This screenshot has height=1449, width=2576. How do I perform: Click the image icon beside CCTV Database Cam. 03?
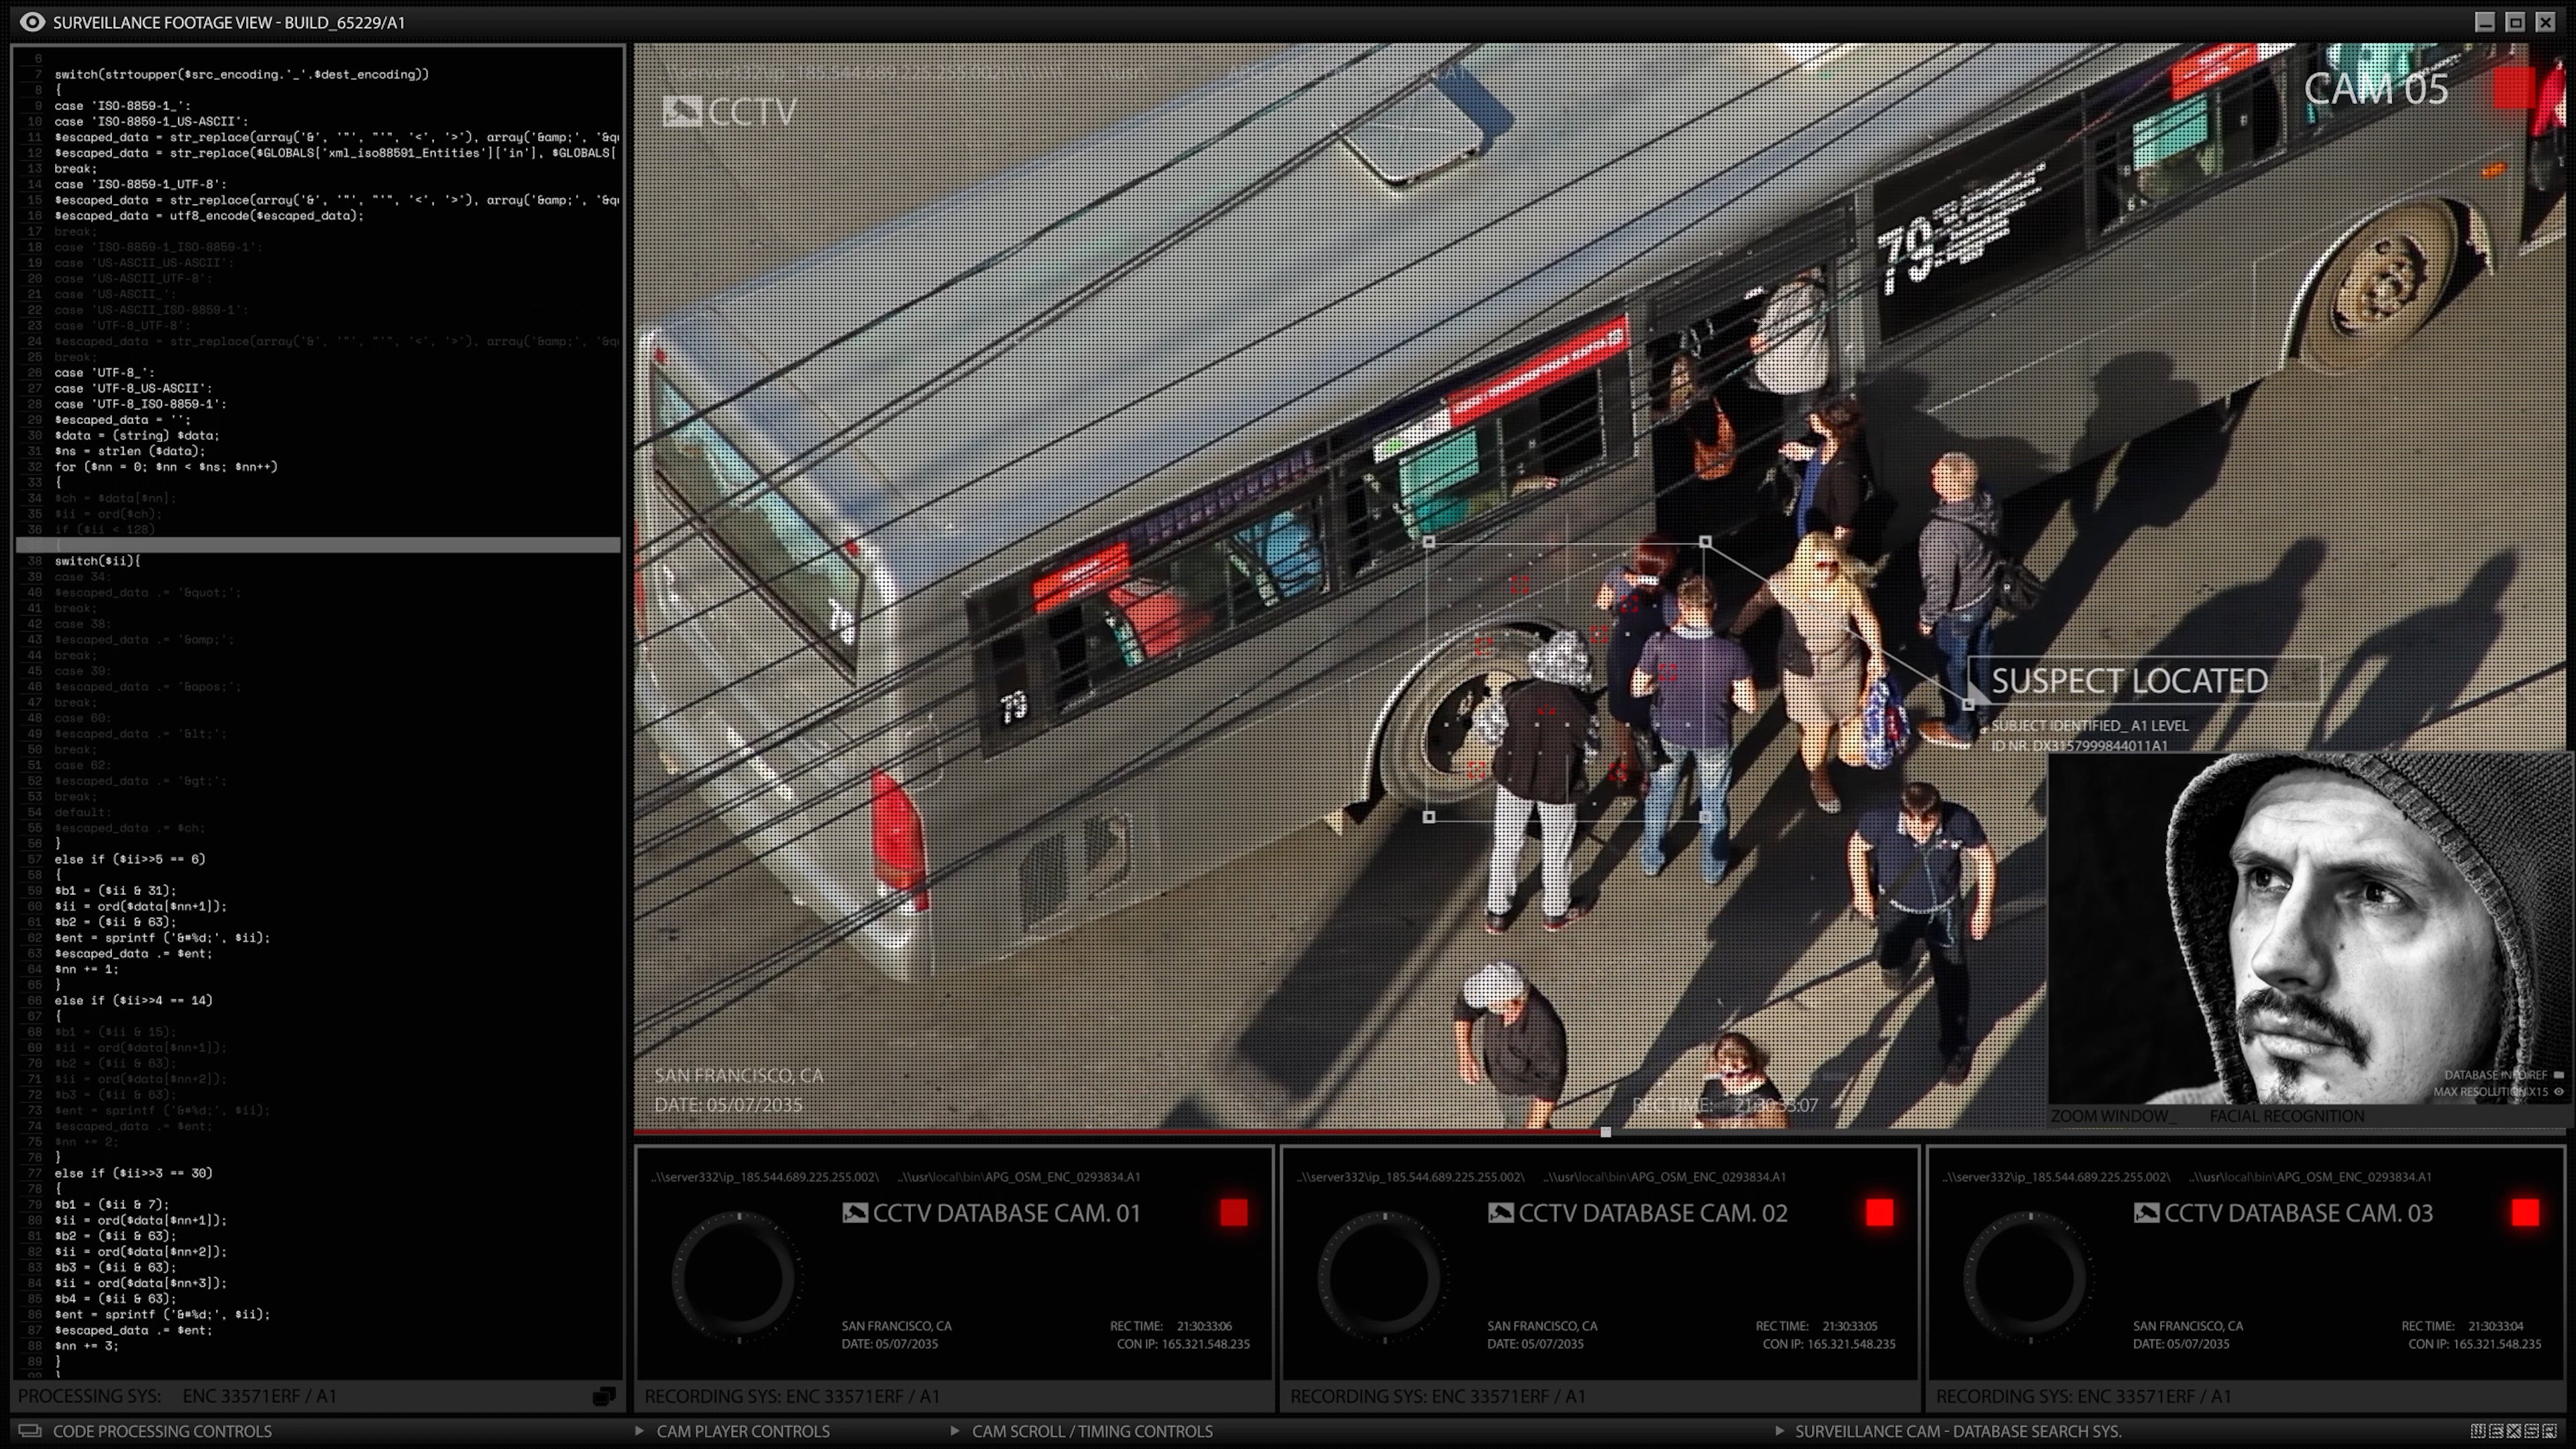coord(2146,1213)
